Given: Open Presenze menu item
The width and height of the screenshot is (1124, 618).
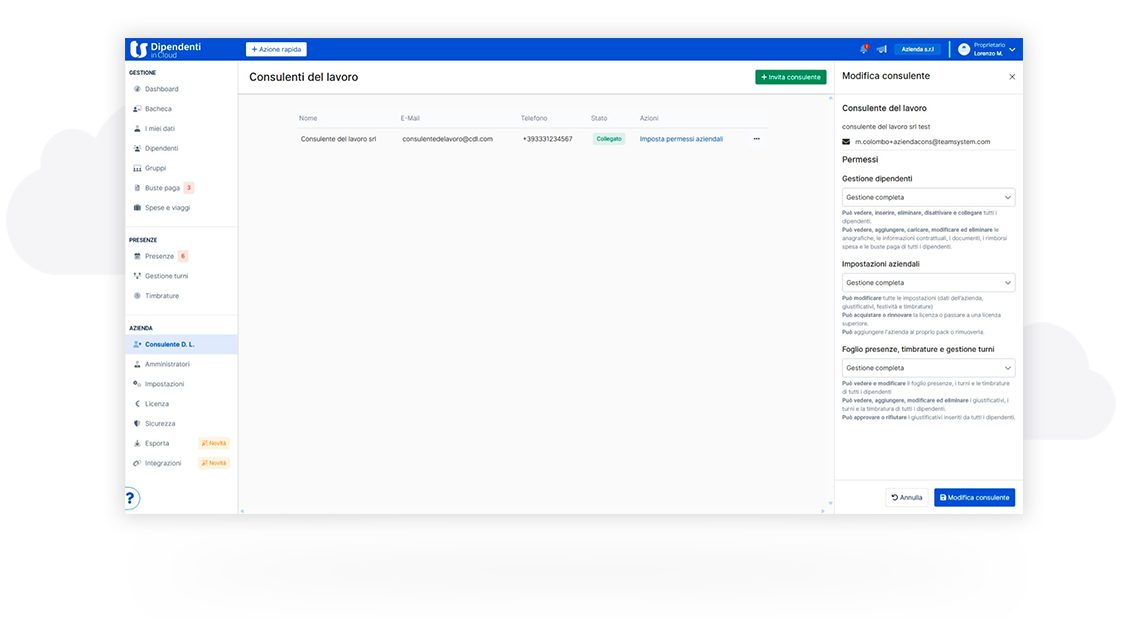Looking at the screenshot, I should pyautogui.click(x=159, y=256).
